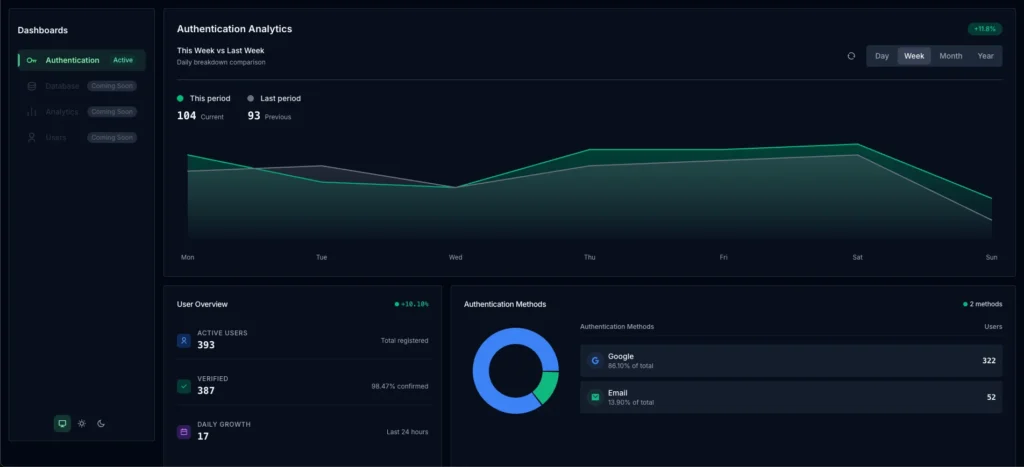Switch chart range to Day
1024x467 pixels.
[x=882, y=56]
